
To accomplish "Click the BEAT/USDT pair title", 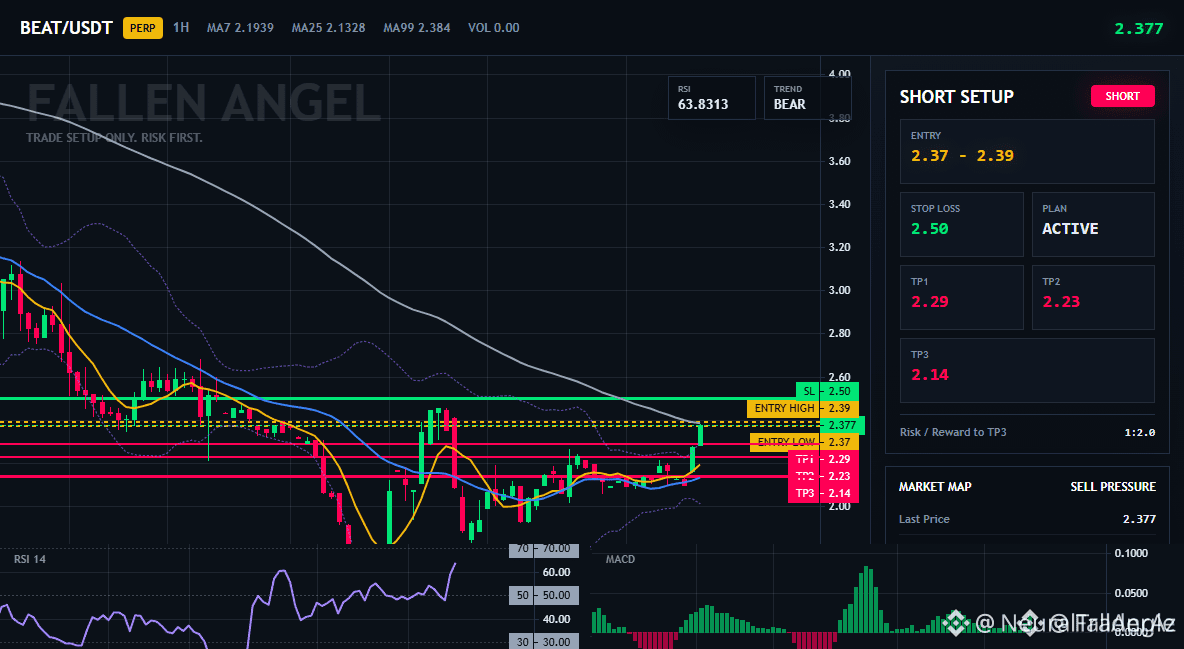I will click(66, 28).
